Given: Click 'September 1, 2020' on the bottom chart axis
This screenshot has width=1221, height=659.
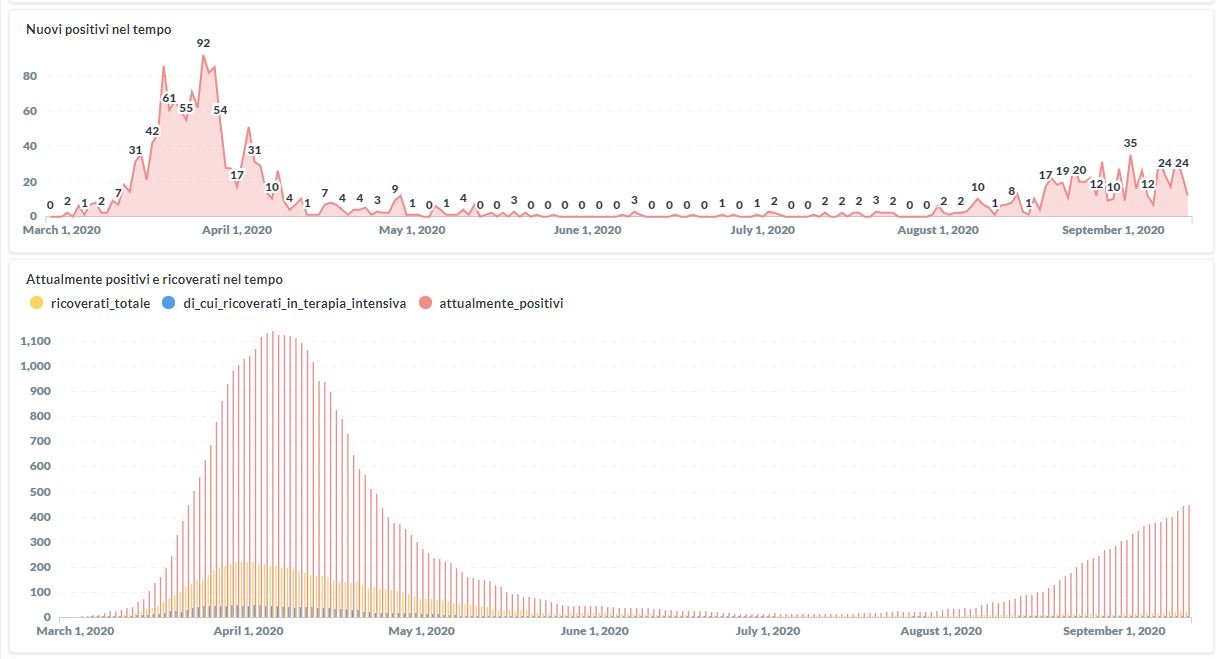Looking at the screenshot, I should point(1113,632).
